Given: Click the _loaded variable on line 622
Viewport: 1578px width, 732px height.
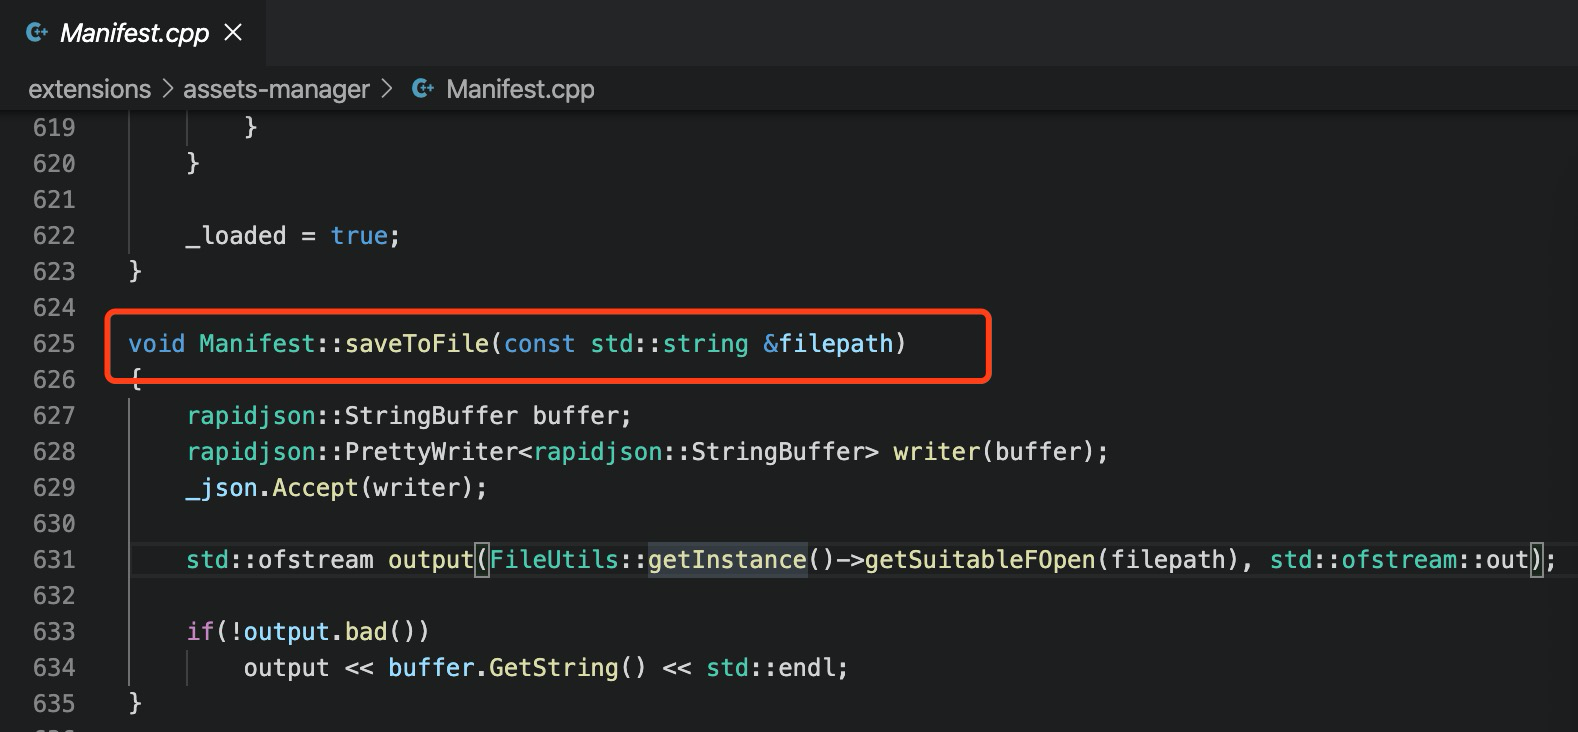Looking at the screenshot, I should [236, 236].
